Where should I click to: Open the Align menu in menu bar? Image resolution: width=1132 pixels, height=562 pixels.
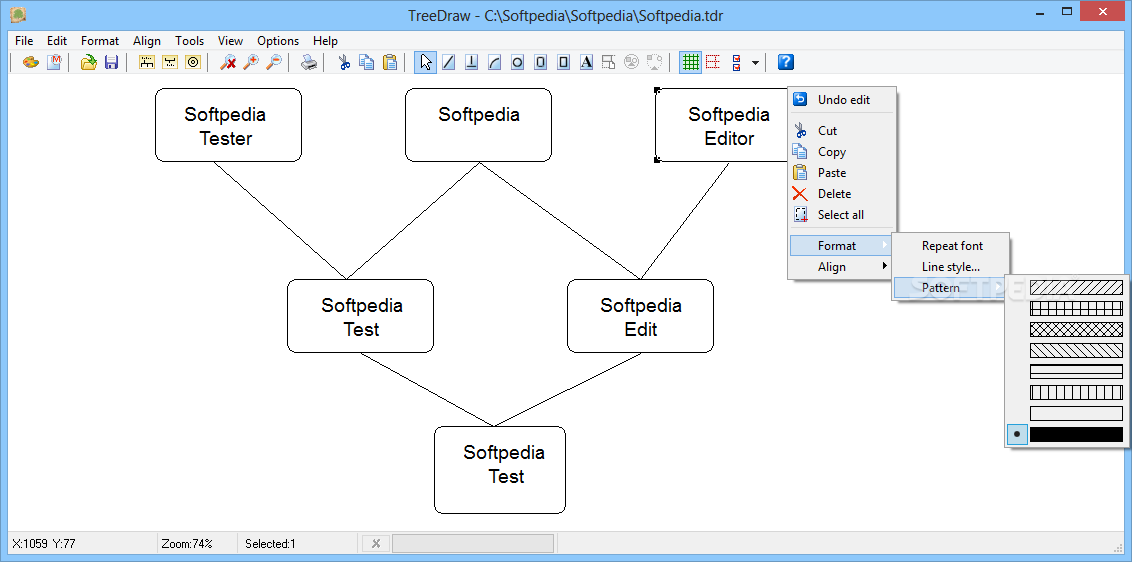coord(147,40)
